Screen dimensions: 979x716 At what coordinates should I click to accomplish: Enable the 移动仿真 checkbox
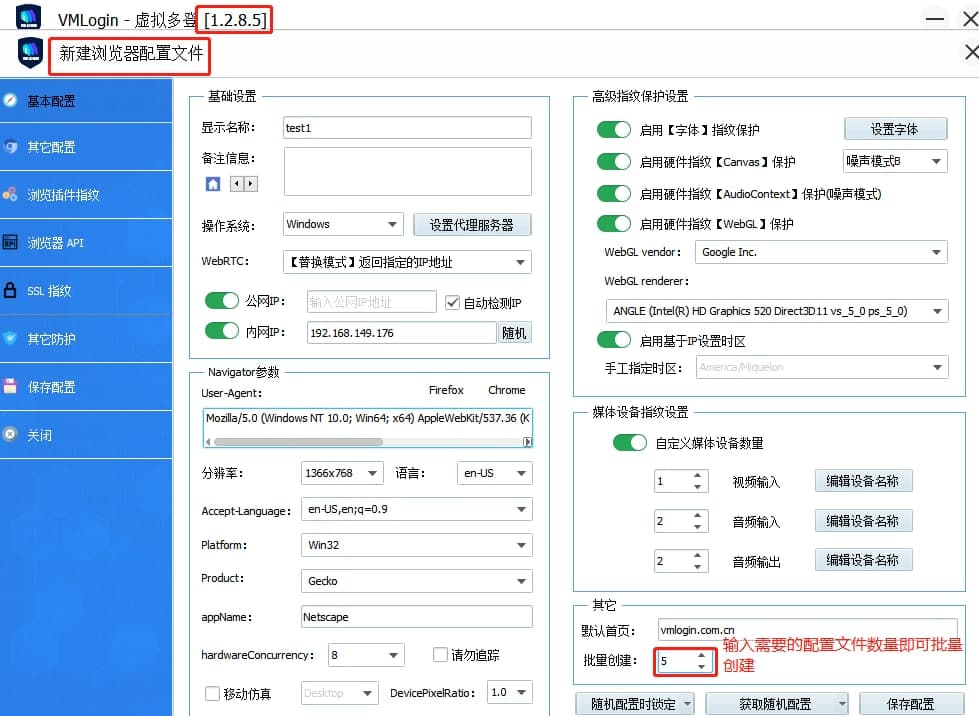coord(211,693)
